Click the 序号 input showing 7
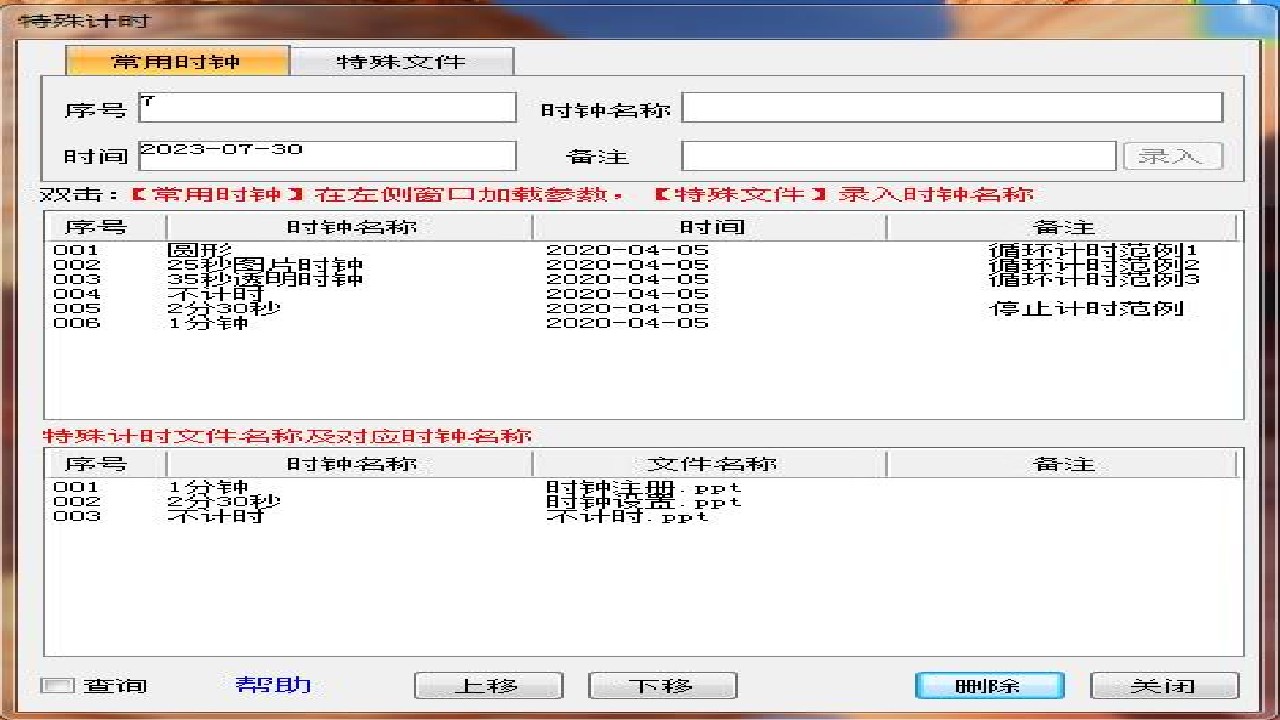Viewport: 1280px width, 720px height. click(x=327, y=107)
